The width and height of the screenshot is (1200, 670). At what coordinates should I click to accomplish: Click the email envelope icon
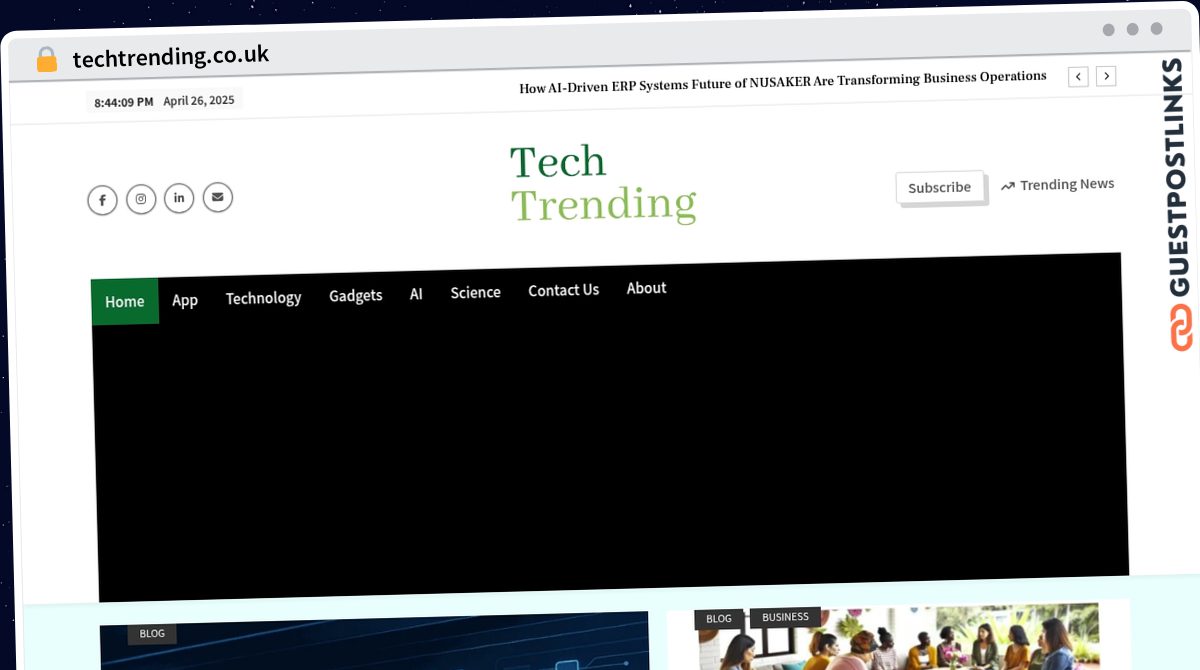click(x=217, y=197)
